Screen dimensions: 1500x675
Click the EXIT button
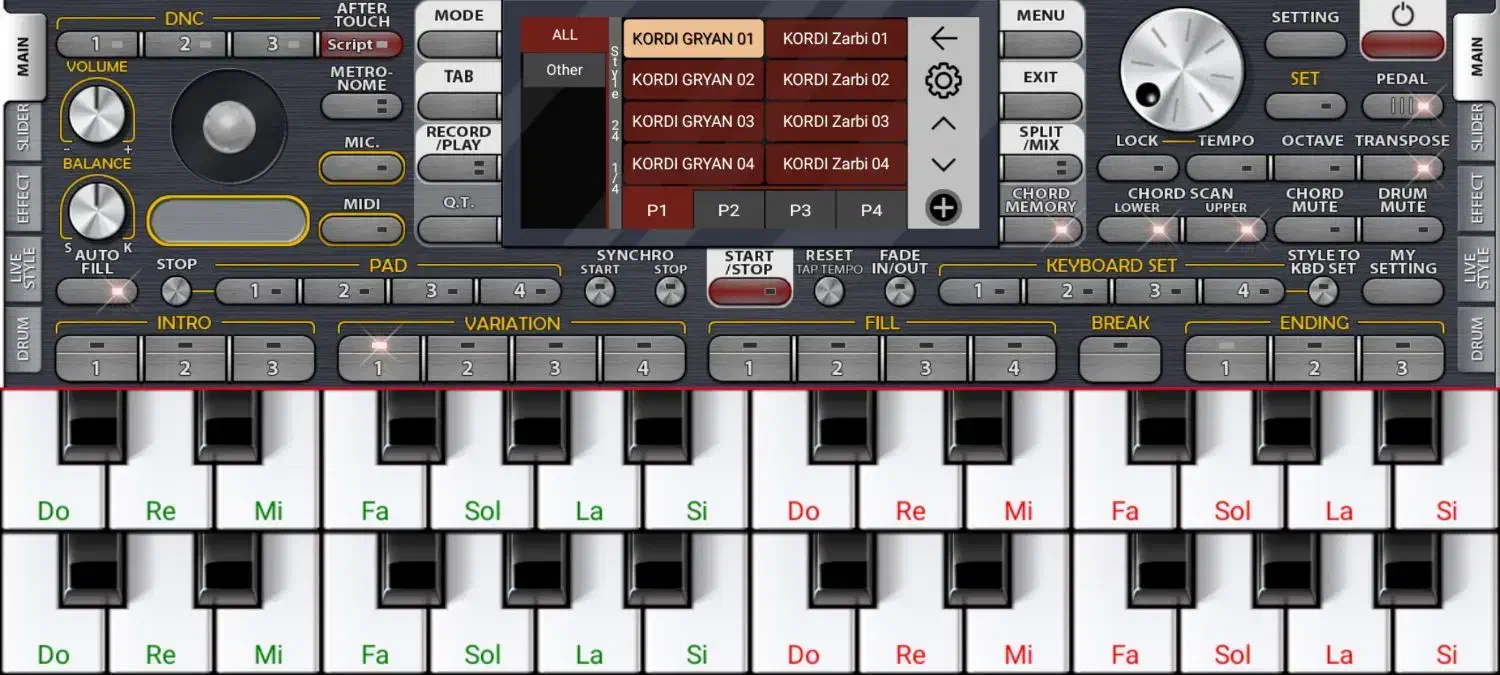coord(1041,106)
